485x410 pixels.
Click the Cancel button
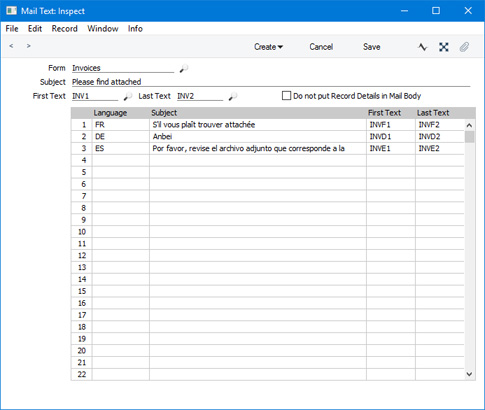click(x=321, y=47)
